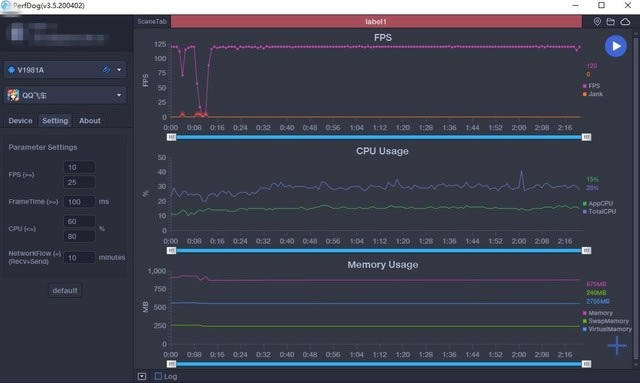The image size is (640, 383).
Task: Click the FPS threshold field showing 25
Action: (79, 182)
